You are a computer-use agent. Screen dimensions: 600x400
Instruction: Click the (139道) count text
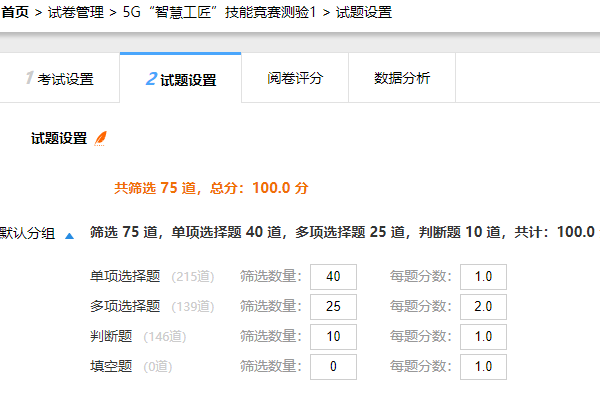(x=193, y=307)
